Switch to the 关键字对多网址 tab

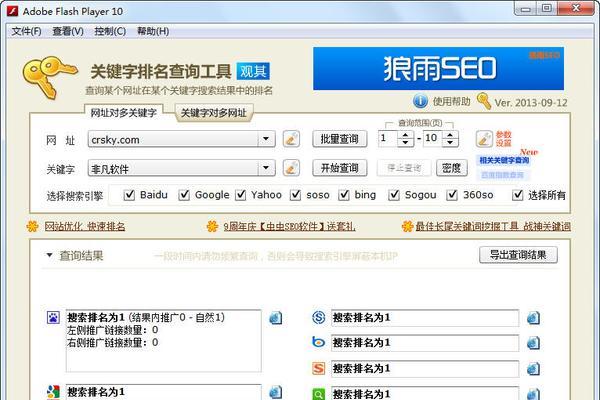pyautogui.click(x=214, y=113)
